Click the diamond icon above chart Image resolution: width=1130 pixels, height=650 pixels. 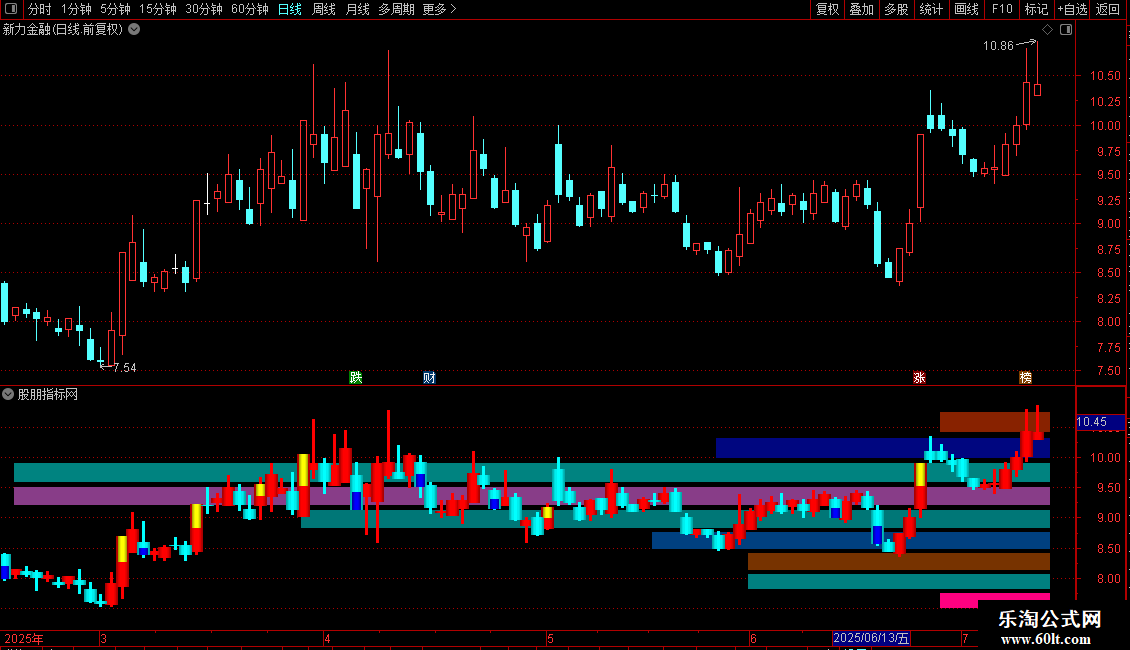click(x=1047, y=30)
